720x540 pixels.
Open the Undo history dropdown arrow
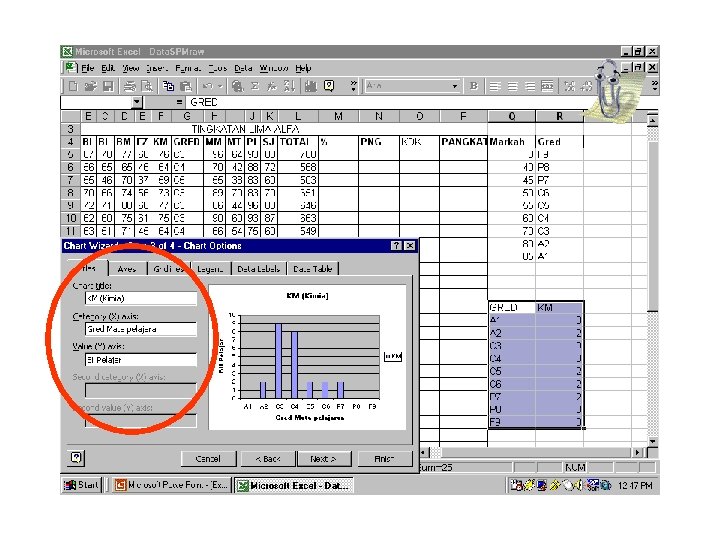click(220, 86)
